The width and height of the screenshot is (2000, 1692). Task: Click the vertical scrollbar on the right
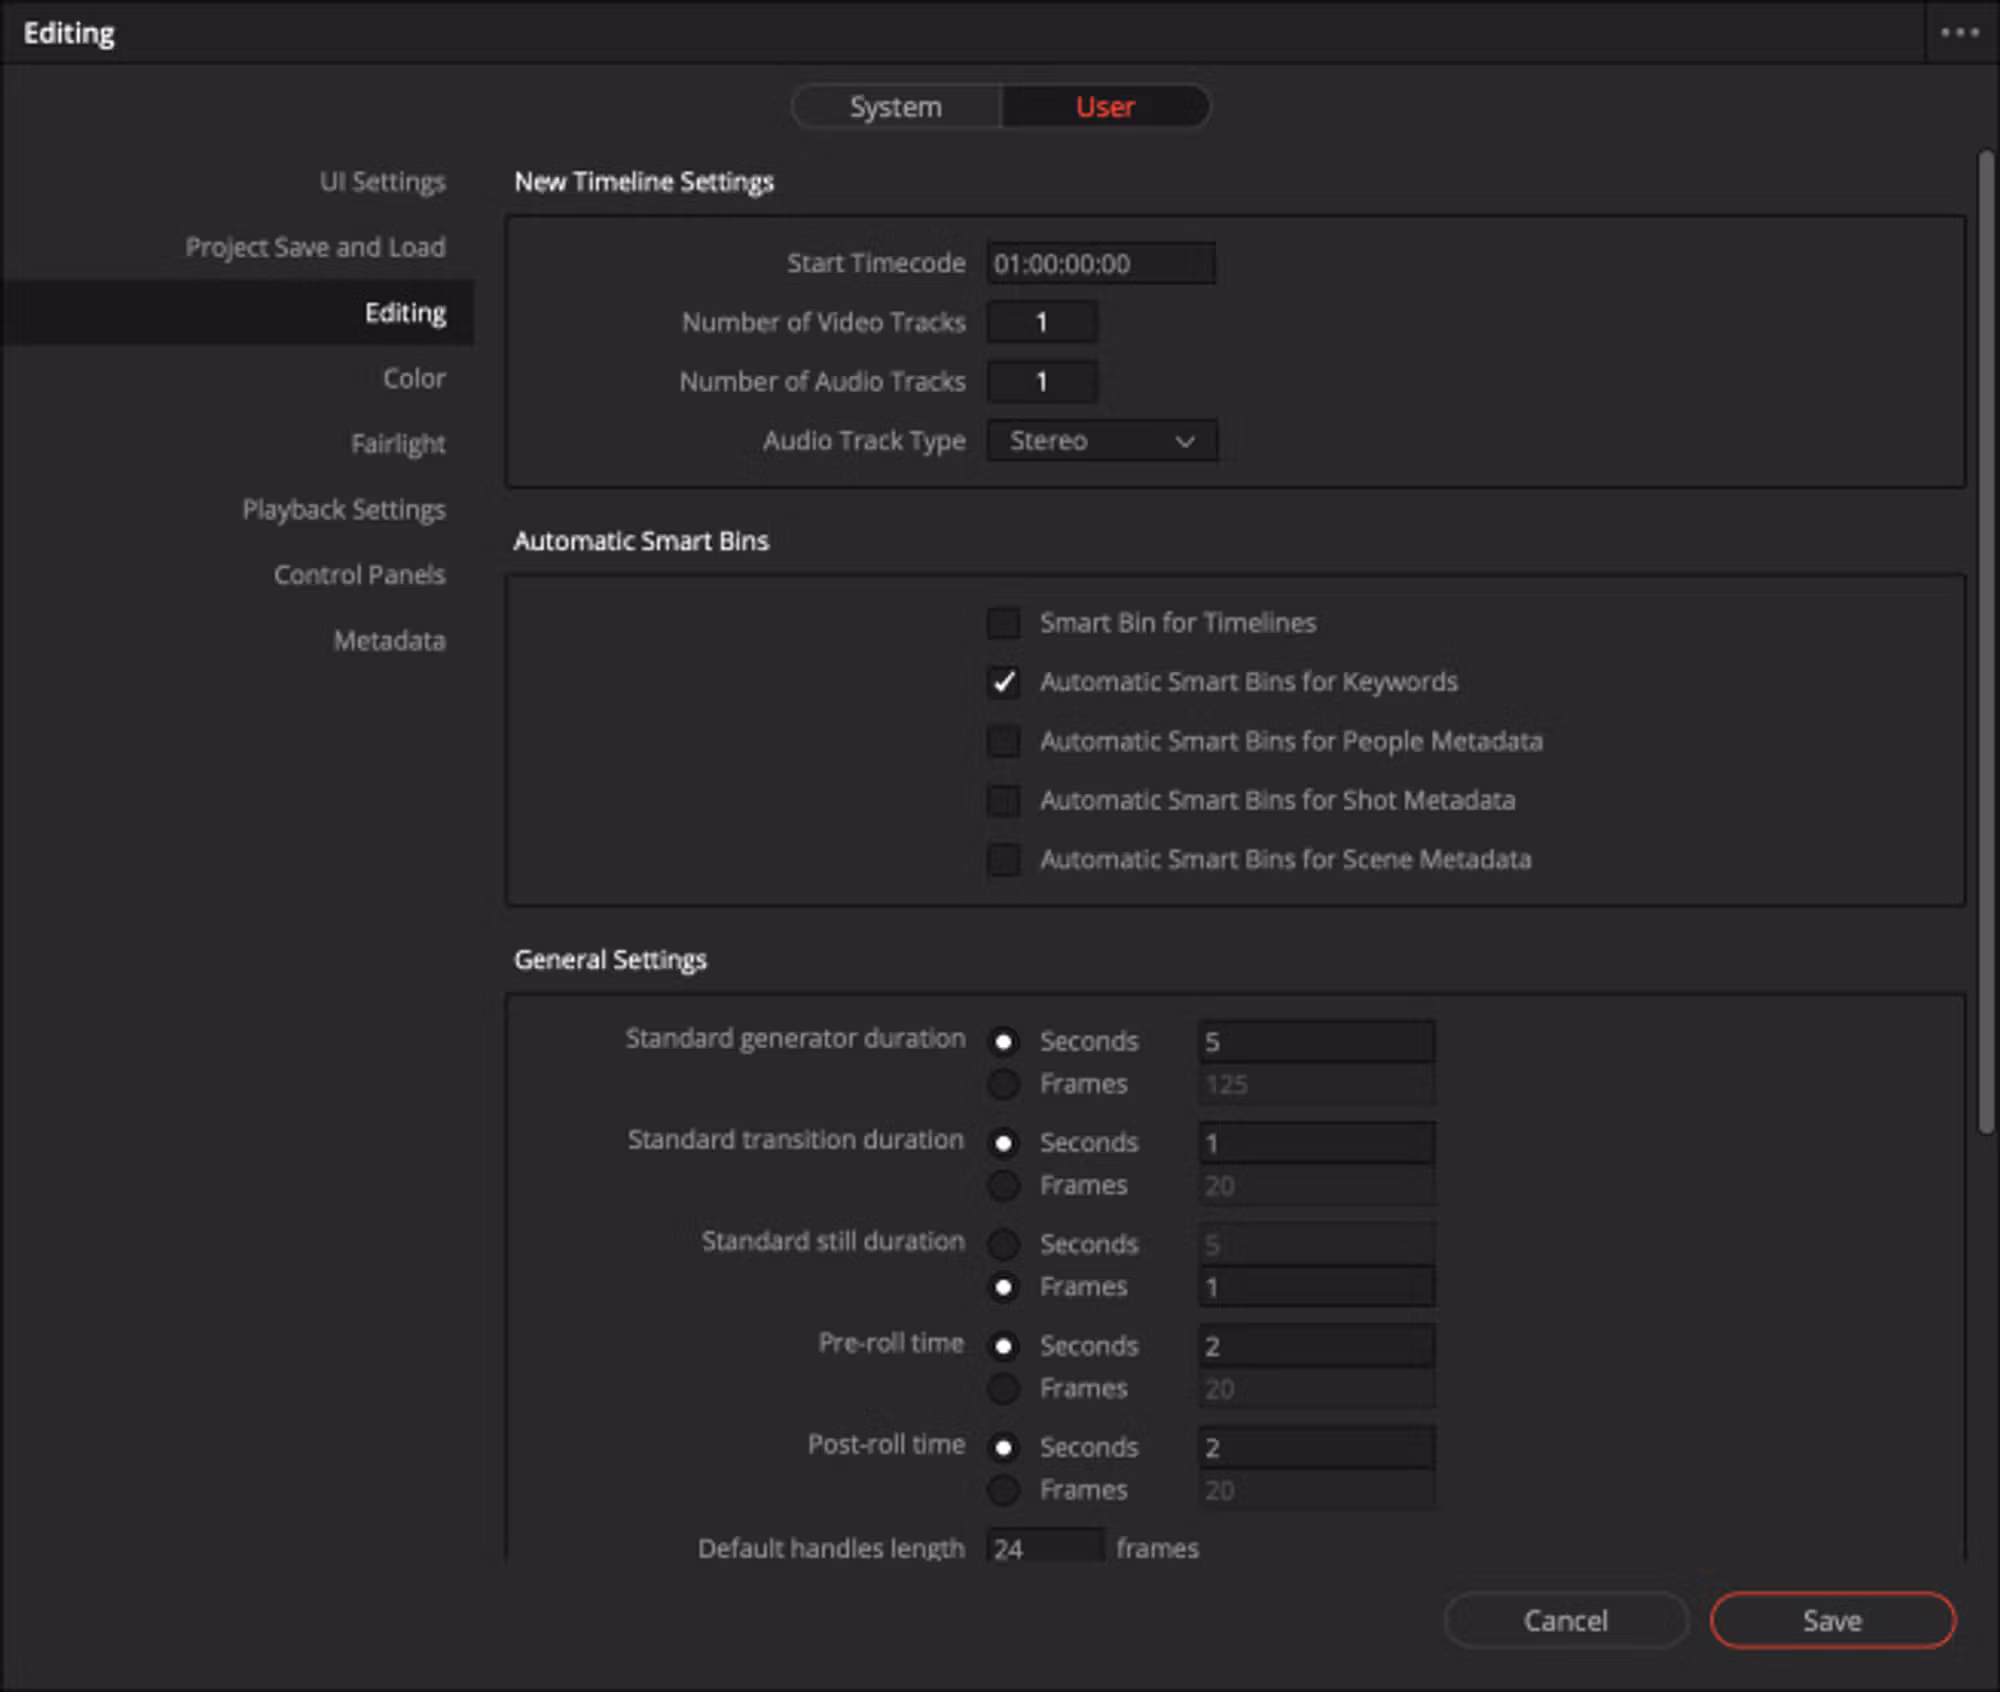[1986, 642]
